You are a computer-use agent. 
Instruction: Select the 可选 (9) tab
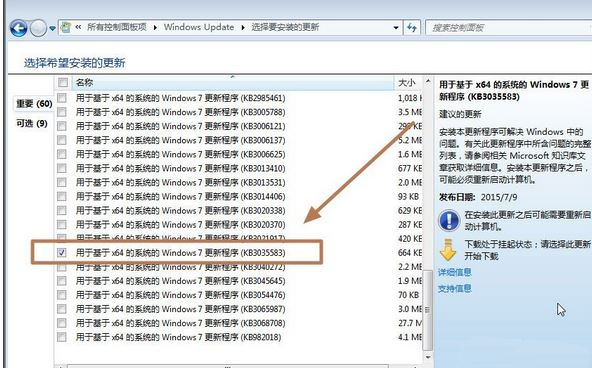32,123
